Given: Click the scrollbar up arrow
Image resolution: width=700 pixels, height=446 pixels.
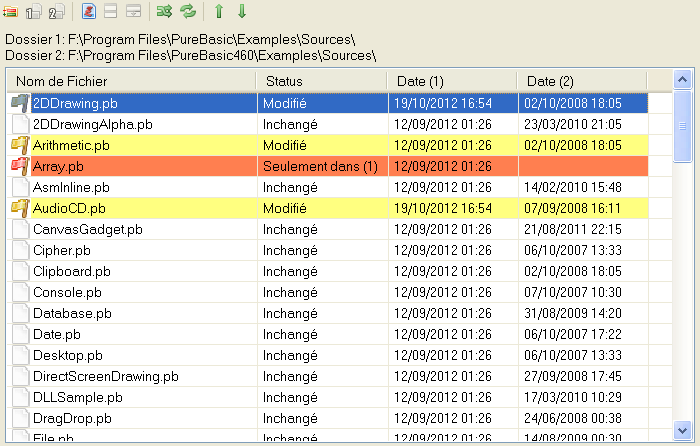Looking at the screenshot, I should (x=683, y=80).
